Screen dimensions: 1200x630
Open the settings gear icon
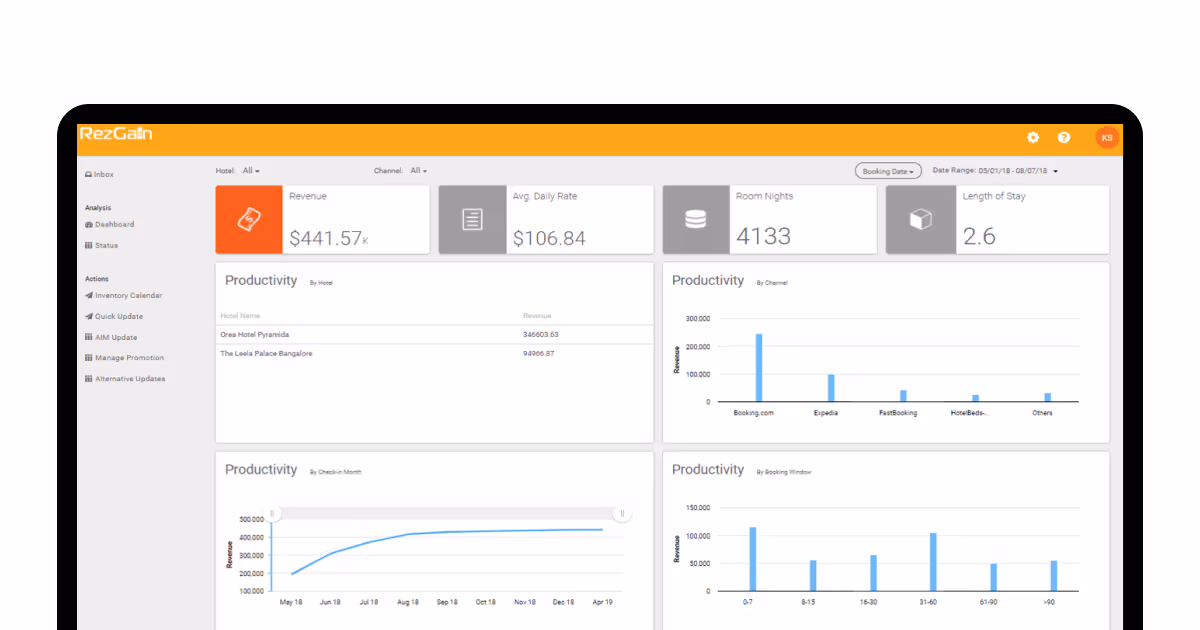1033,138
